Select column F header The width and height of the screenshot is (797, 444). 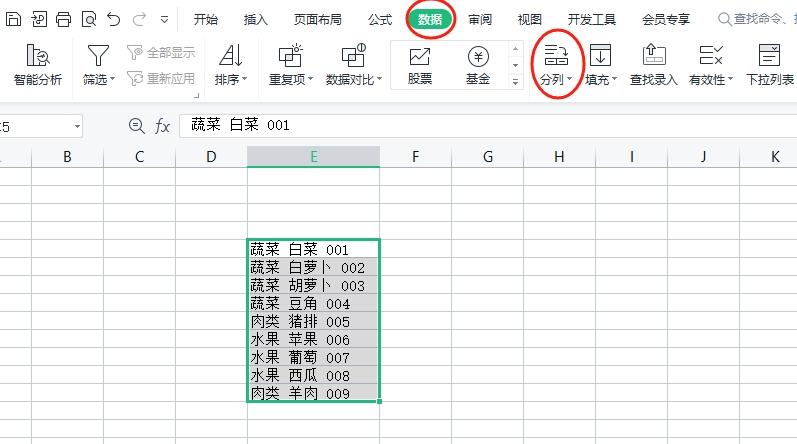[415, 157]
